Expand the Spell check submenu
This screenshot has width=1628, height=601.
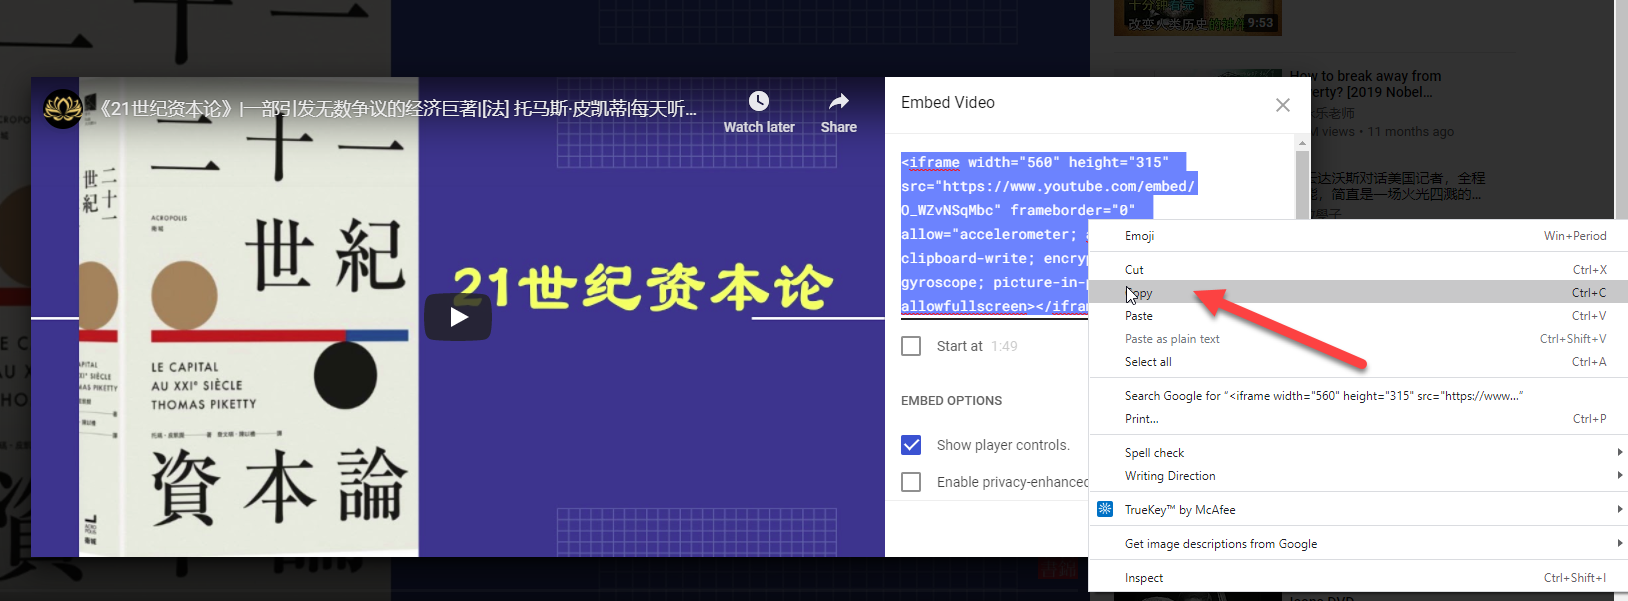click(1620, 452)
